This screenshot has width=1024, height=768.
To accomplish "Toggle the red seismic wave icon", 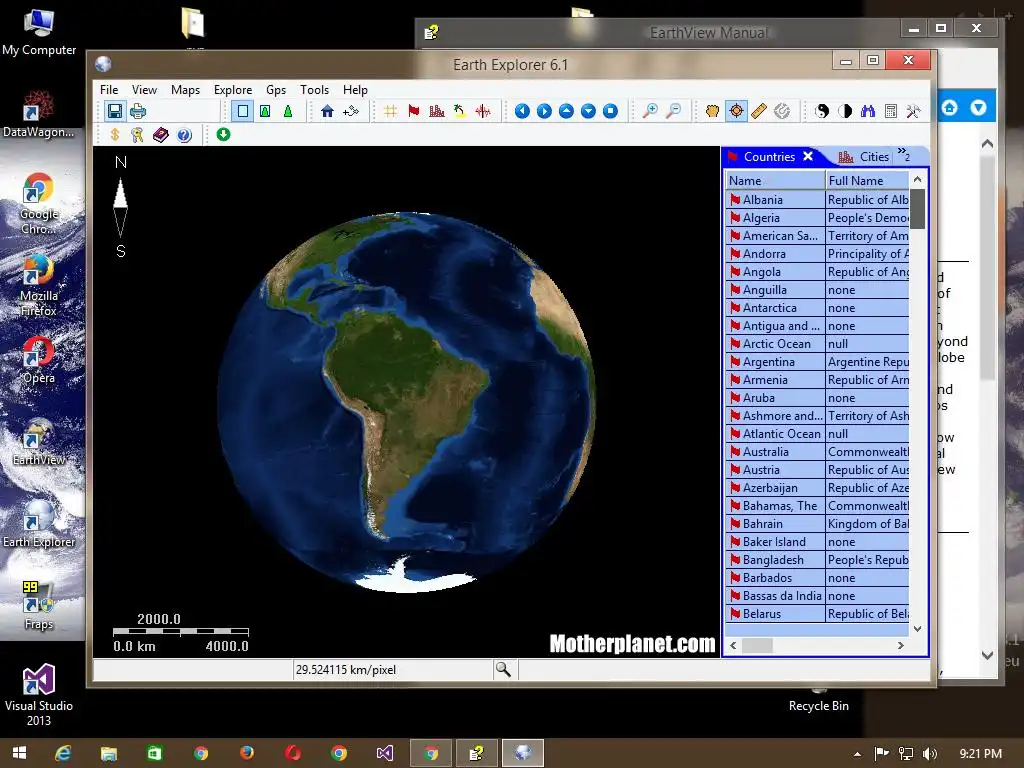I will tap(483, 111).
